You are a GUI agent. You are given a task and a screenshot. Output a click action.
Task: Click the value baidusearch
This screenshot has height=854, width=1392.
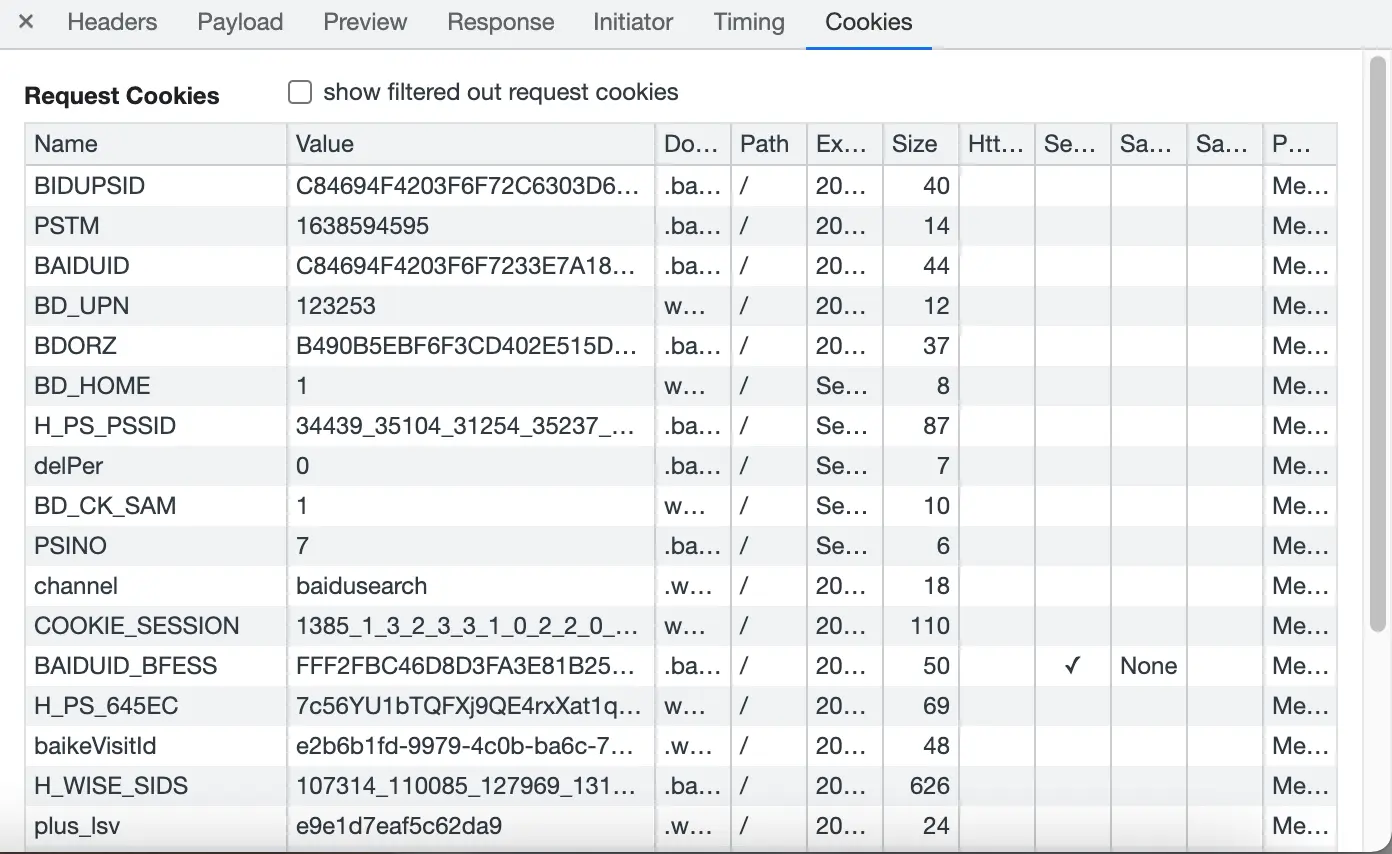[x=361, y=586]
